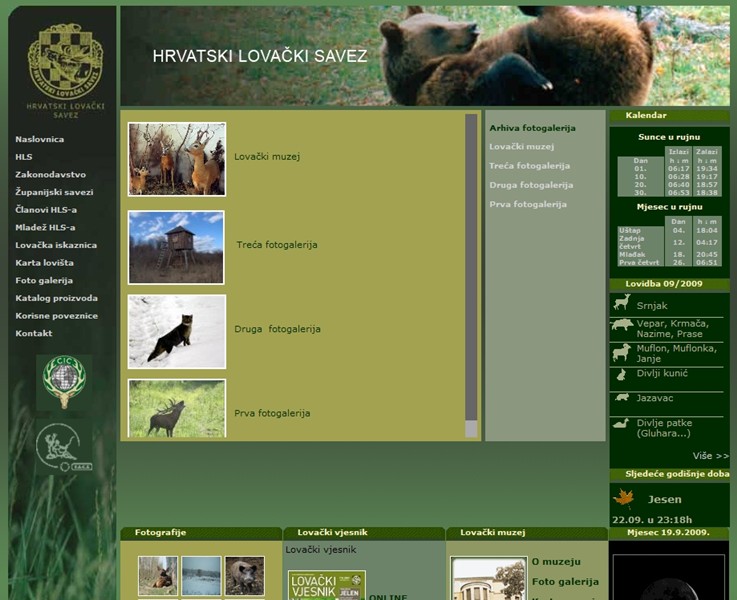This screenshot has height=600, width=737.
Task: Open Zakonodavstvo in the sidebar
Action: pyautogui.click(x=50, y=174)
